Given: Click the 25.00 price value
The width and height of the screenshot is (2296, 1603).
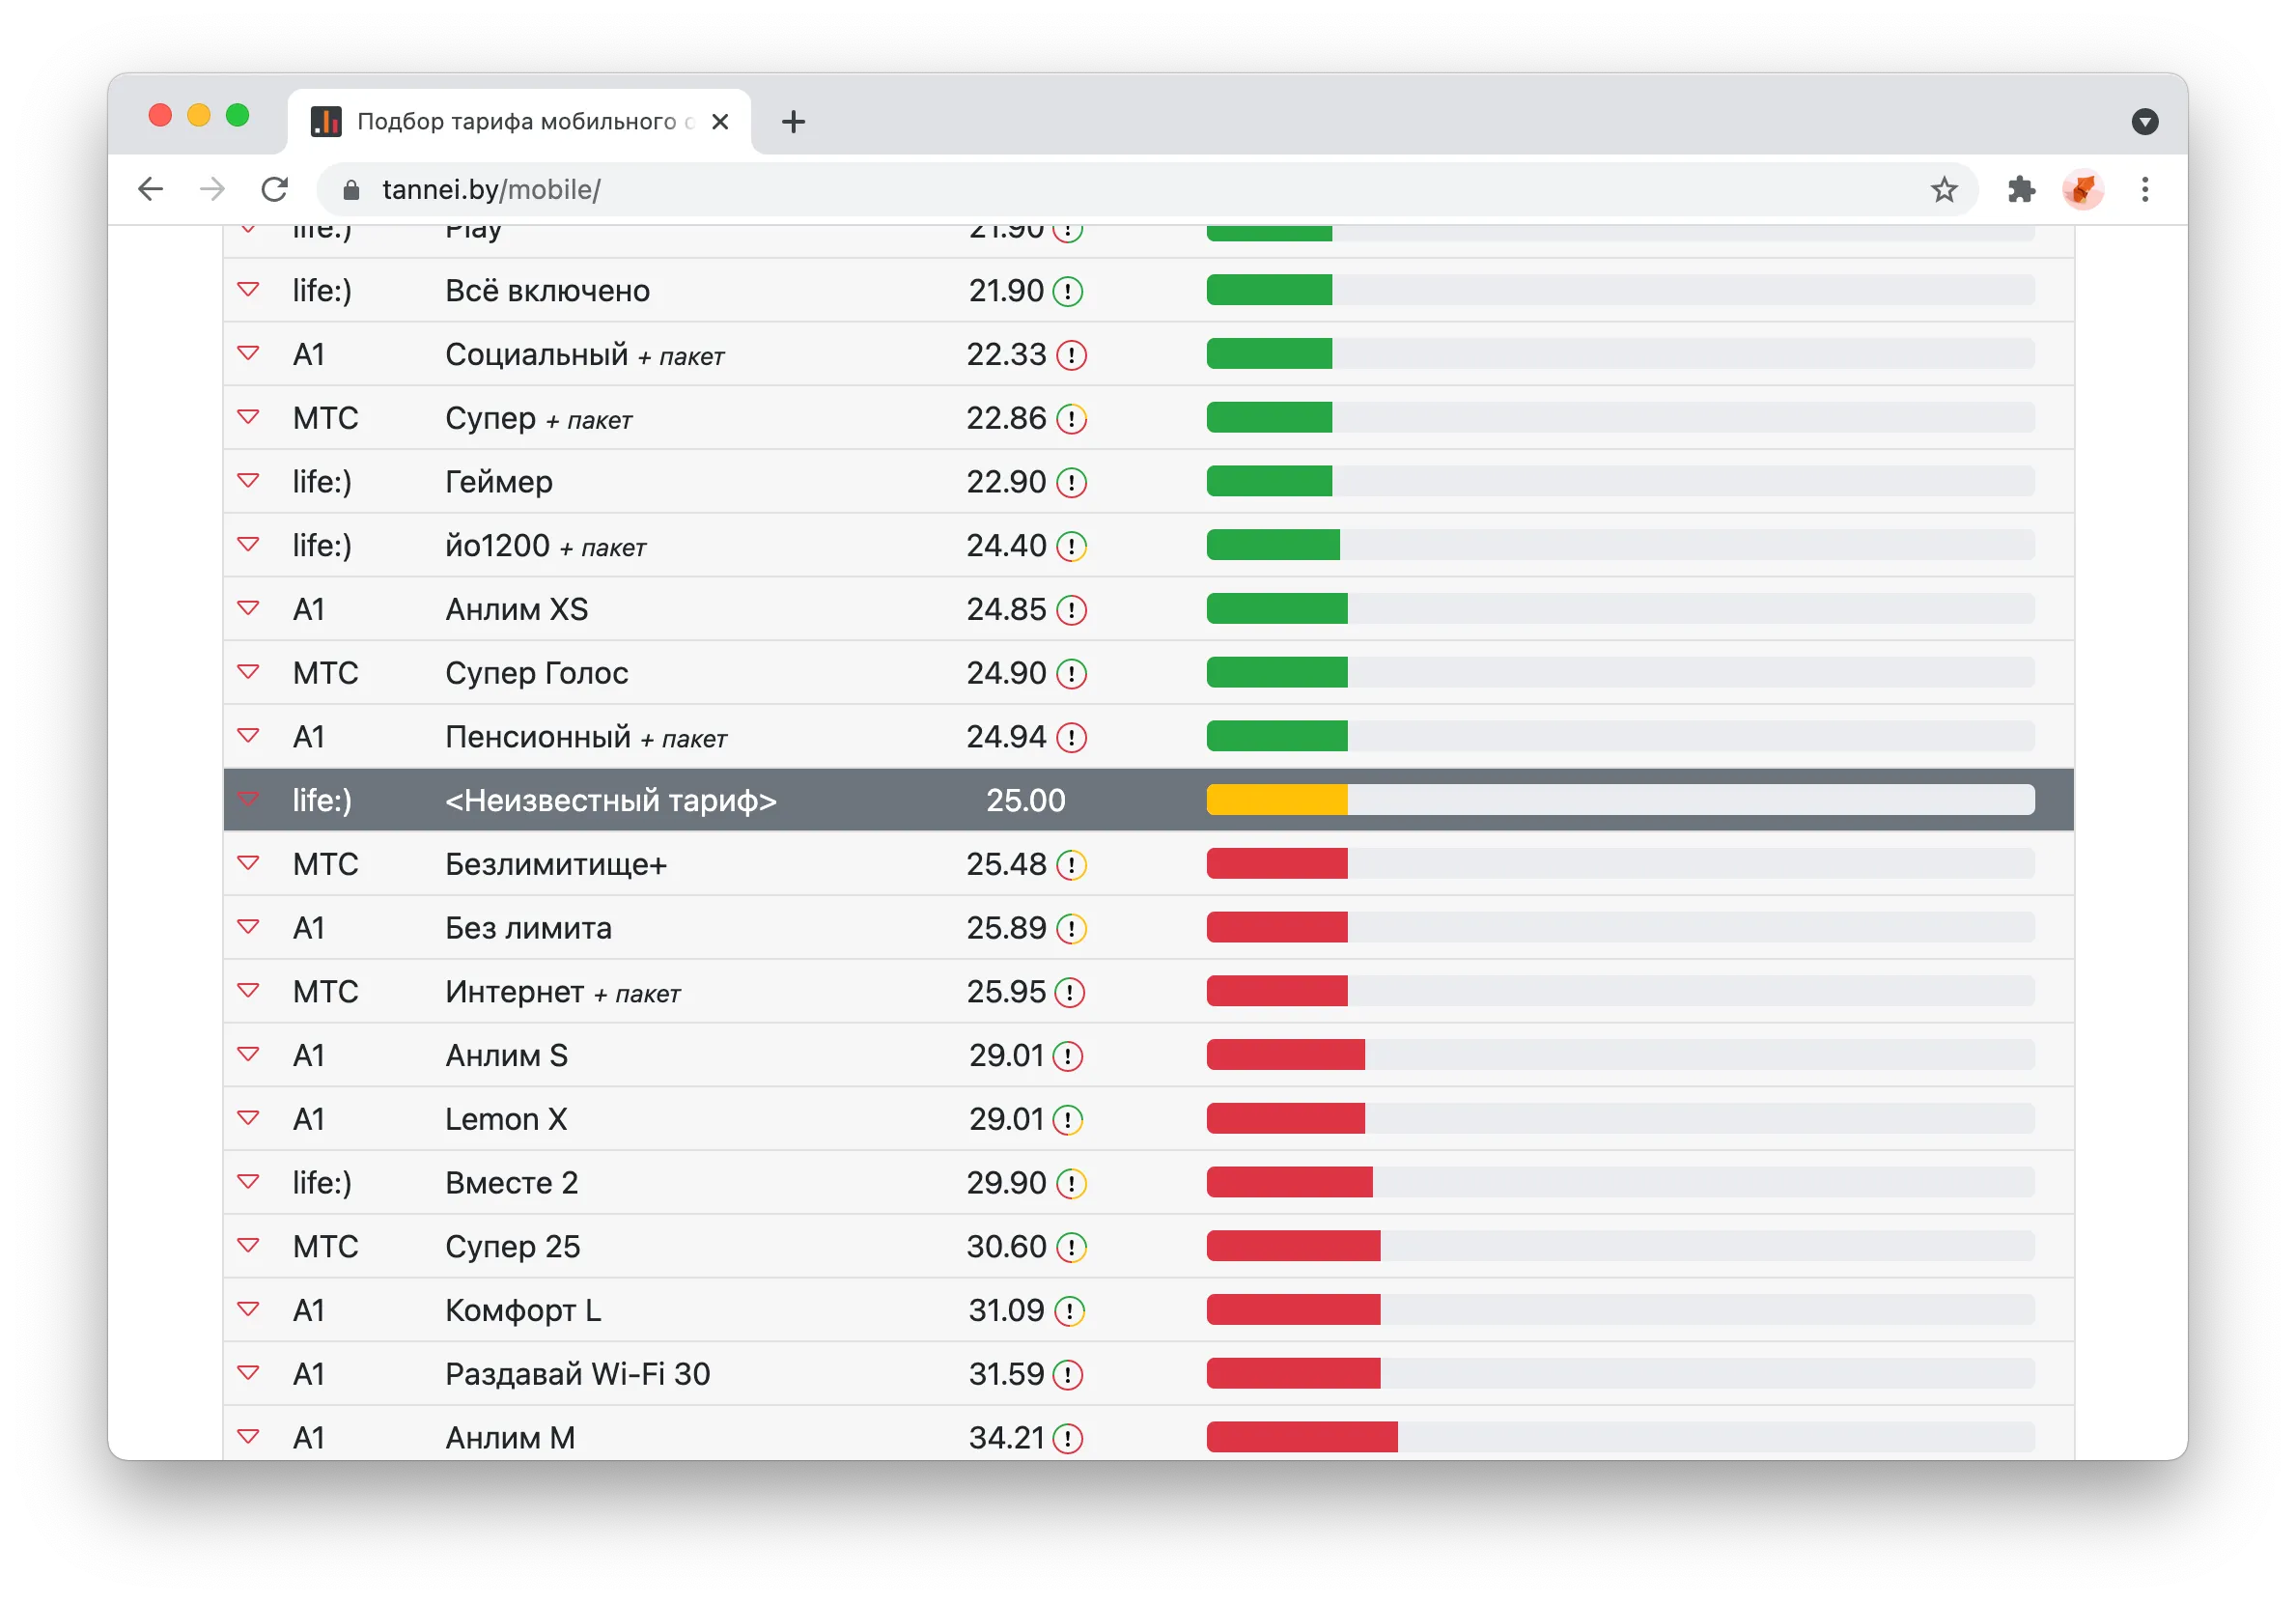Looking at the screenshot, I should (x=1026, y=800).
